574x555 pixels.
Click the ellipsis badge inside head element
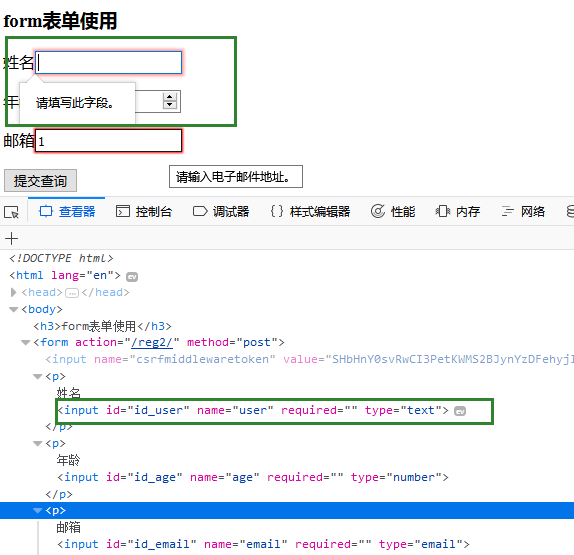(x=72, y=293)
